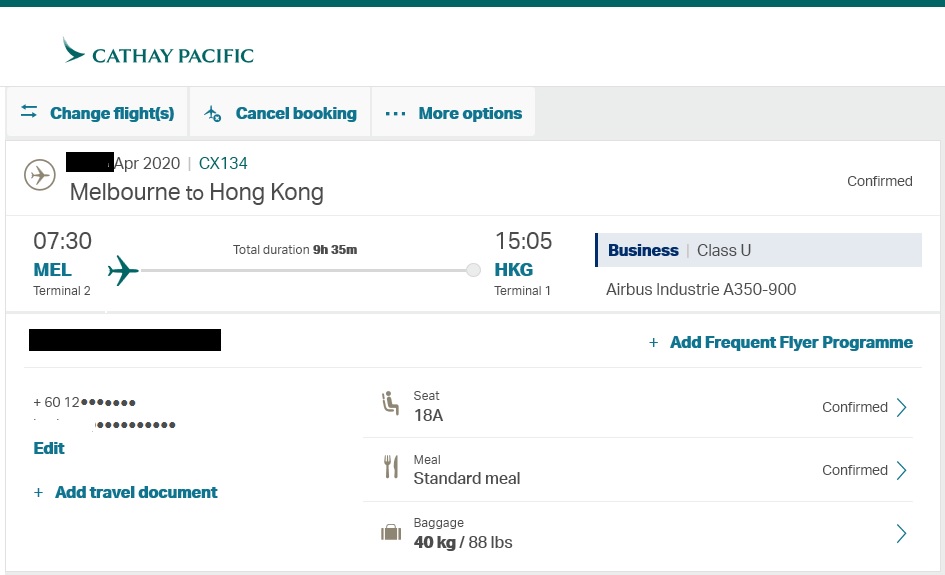
Task: Click the Cathay Pacific brushwing logo
Action: (x=74, y=51)
